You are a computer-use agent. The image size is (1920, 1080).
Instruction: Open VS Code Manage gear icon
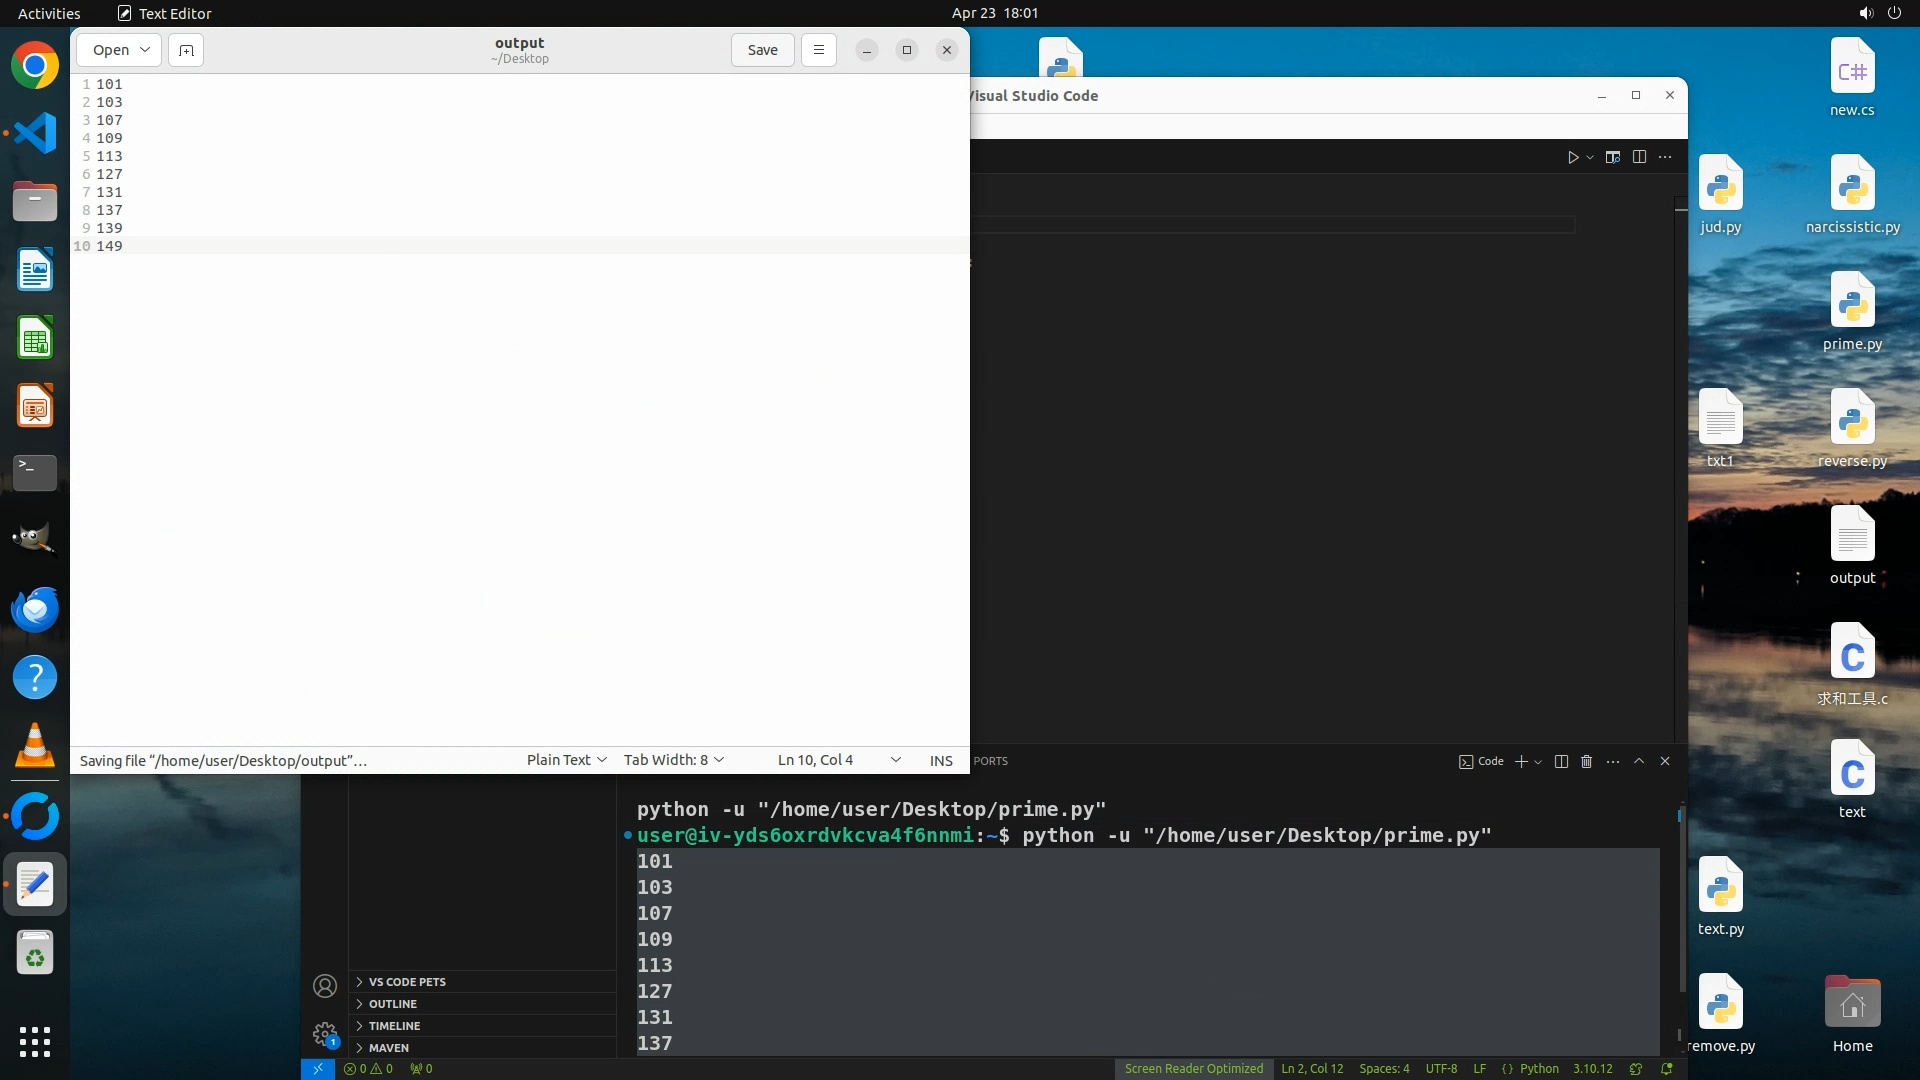click(x=325, y=1033)
